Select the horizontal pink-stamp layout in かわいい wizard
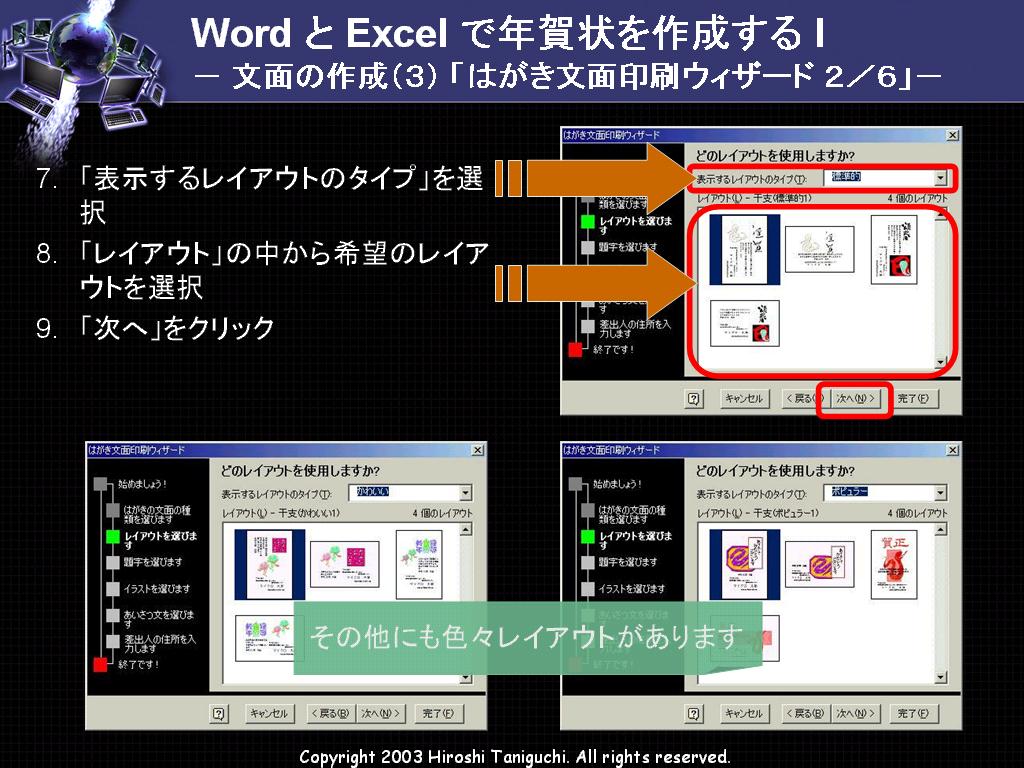This screenshot has height=768, width=1024. [344, 565]
